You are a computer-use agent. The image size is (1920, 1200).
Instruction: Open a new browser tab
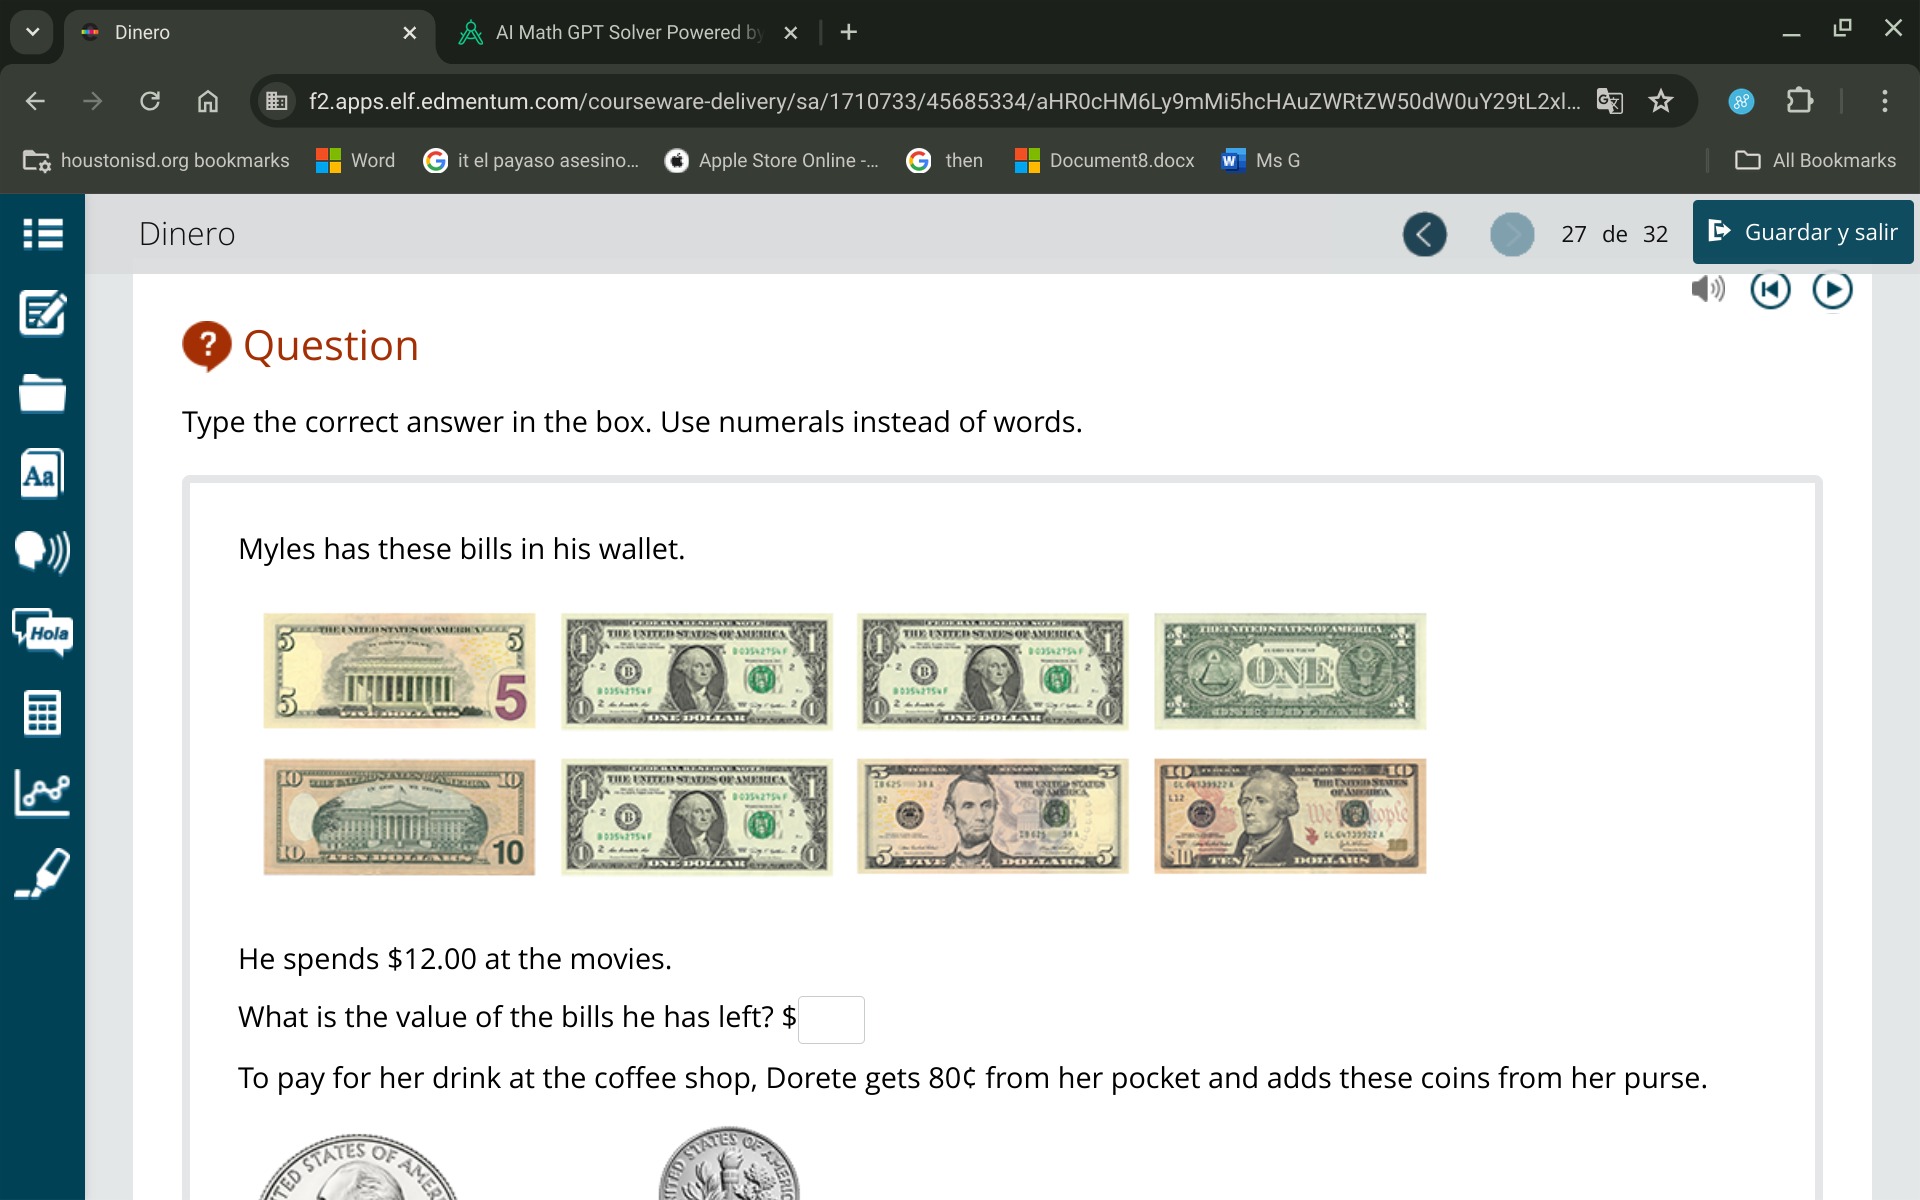[848, 32]
